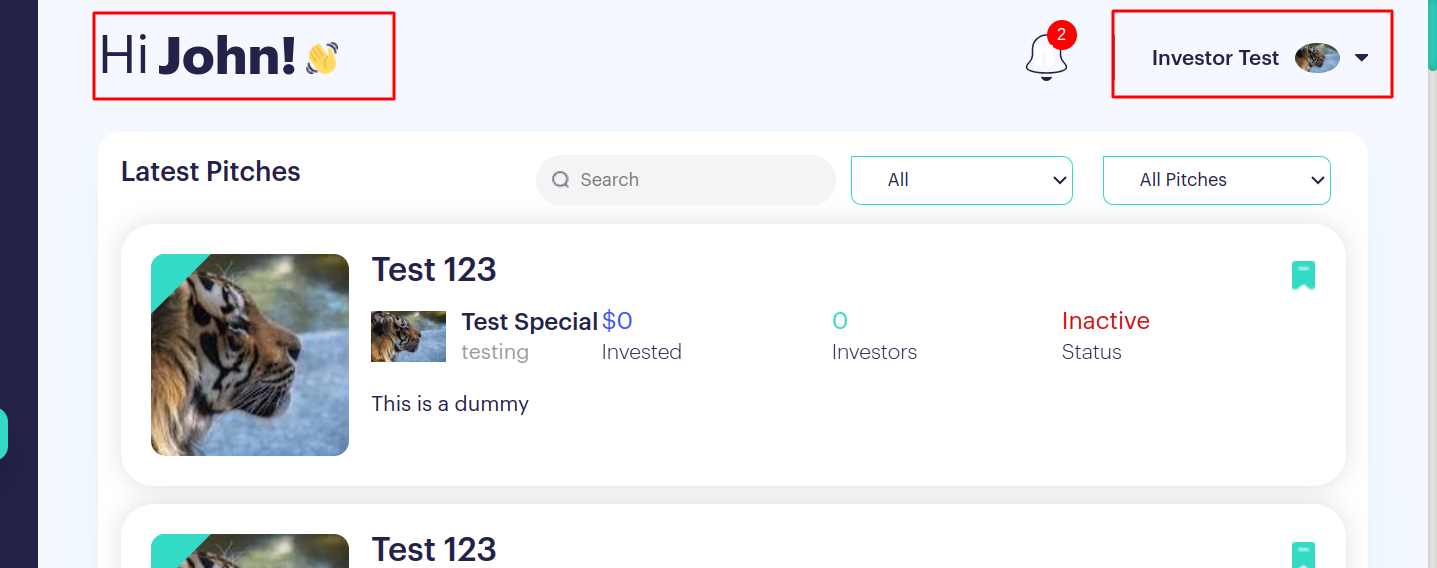Click the large tiger pitch thumbnail

[250, 355]
